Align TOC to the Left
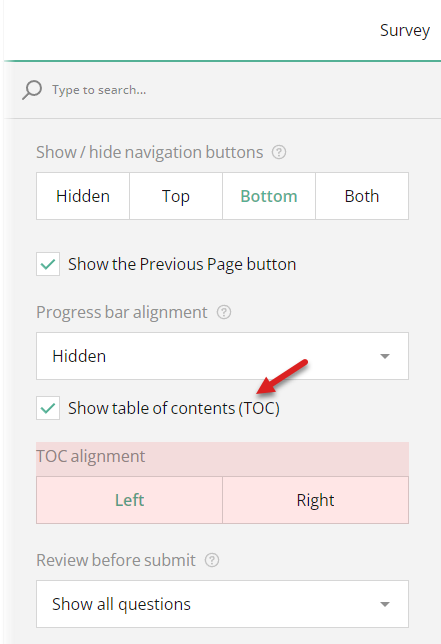This screenshot has width=441, height=644. [x=129, y=500]
